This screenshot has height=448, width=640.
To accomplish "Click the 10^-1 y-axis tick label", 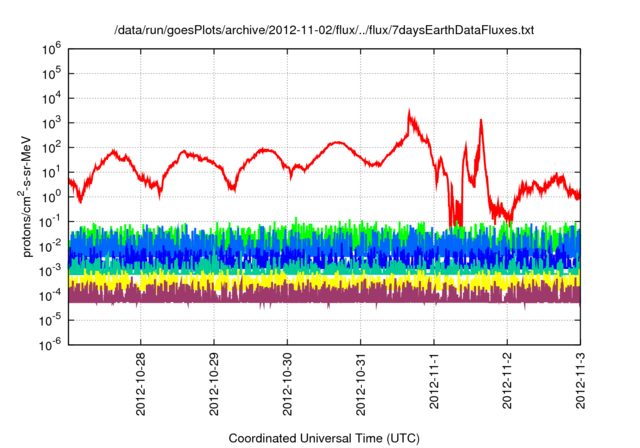I will click(x=51, y=222).
